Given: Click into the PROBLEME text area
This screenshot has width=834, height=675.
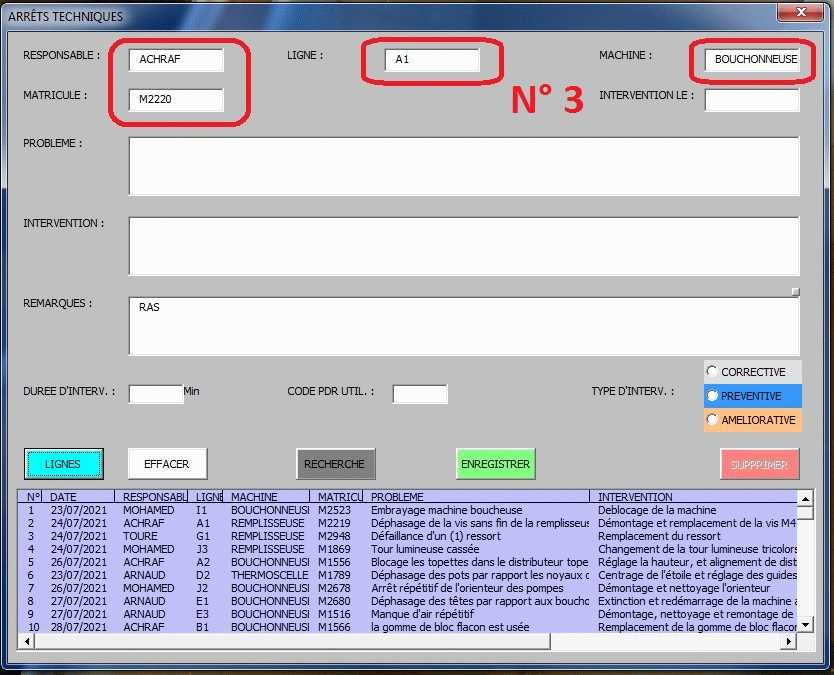Looking at the screenshot, I should tap(463, 165).
